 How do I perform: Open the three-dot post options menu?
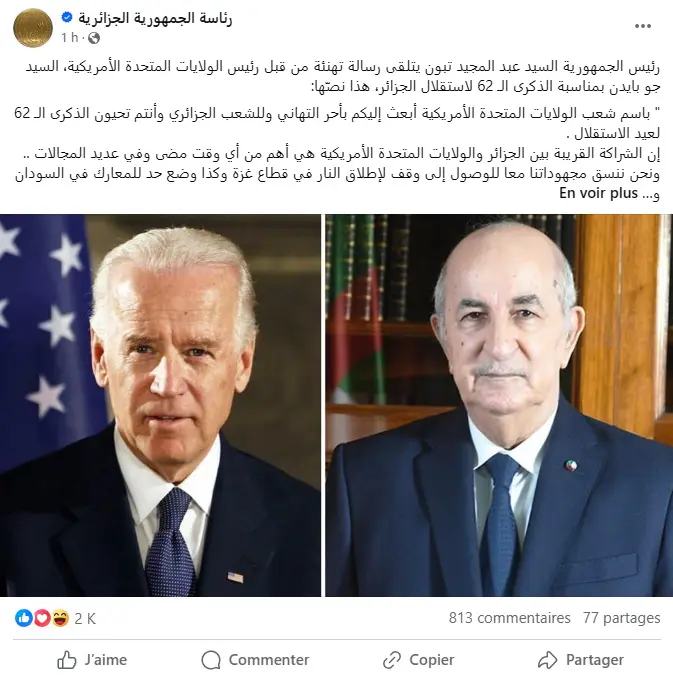tap(642, 26)
